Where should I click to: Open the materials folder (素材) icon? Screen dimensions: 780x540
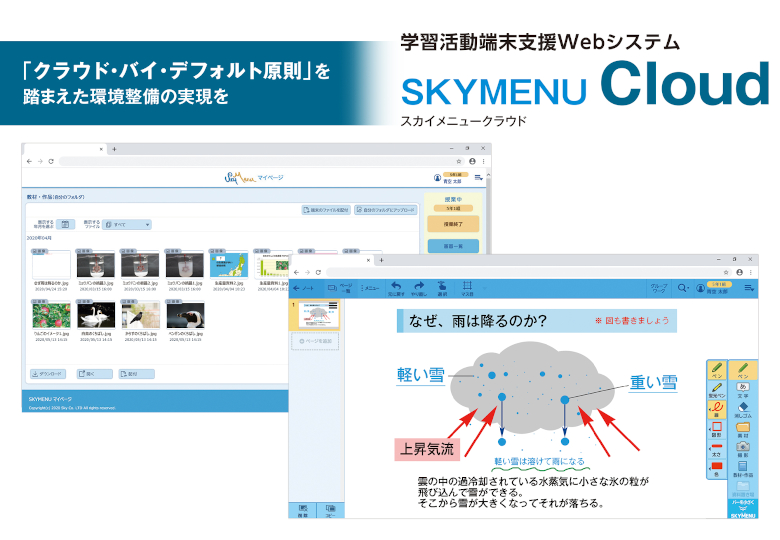743,430
